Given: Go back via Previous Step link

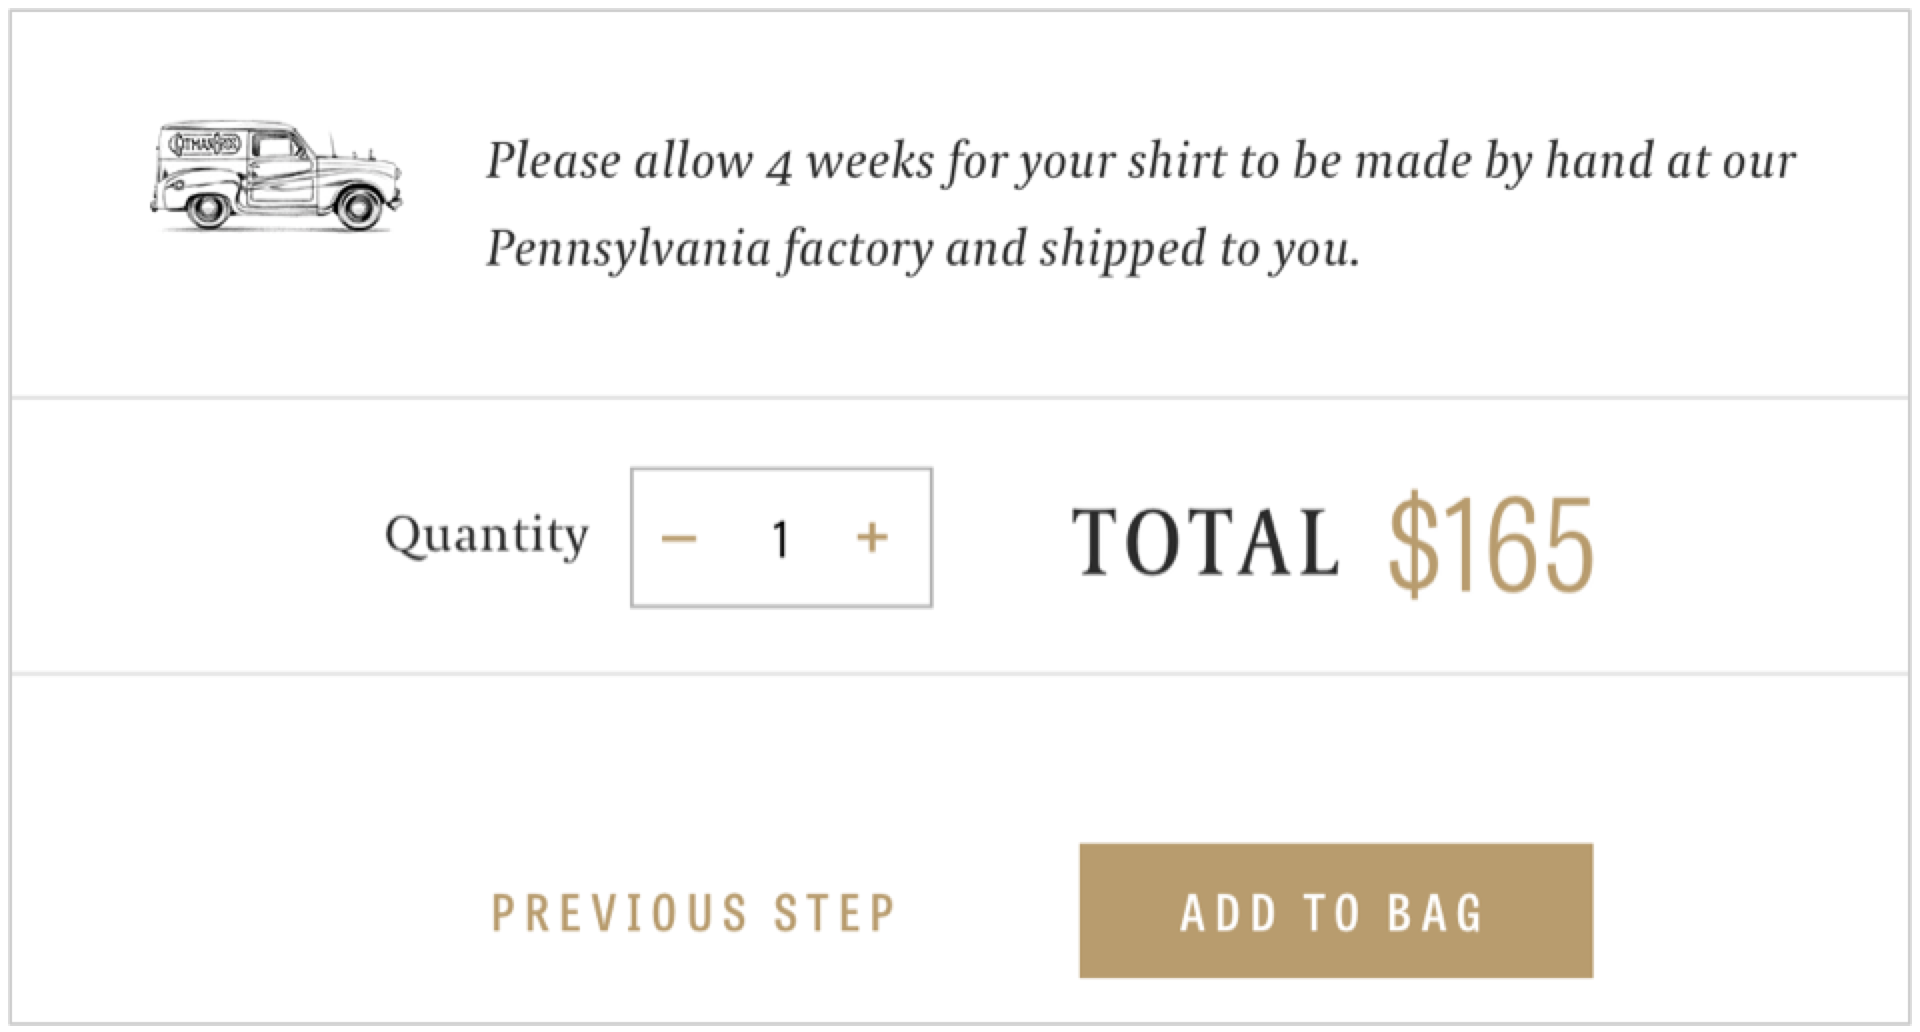Looking at the screenshot, I should tap(694, 912).
